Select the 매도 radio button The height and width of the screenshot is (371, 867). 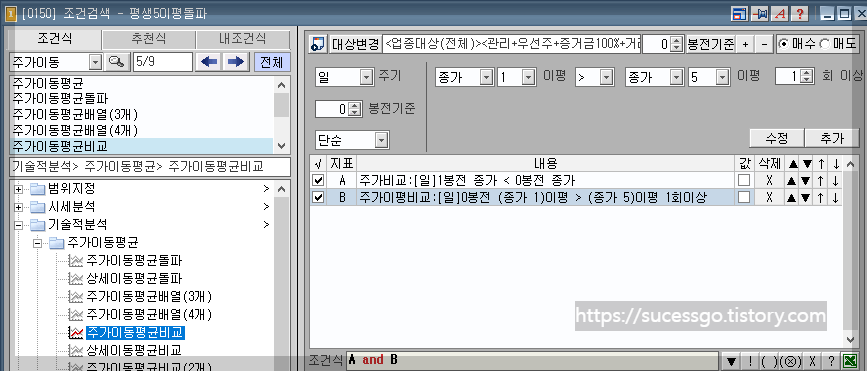pyautogui.click(x=823, y=44)
